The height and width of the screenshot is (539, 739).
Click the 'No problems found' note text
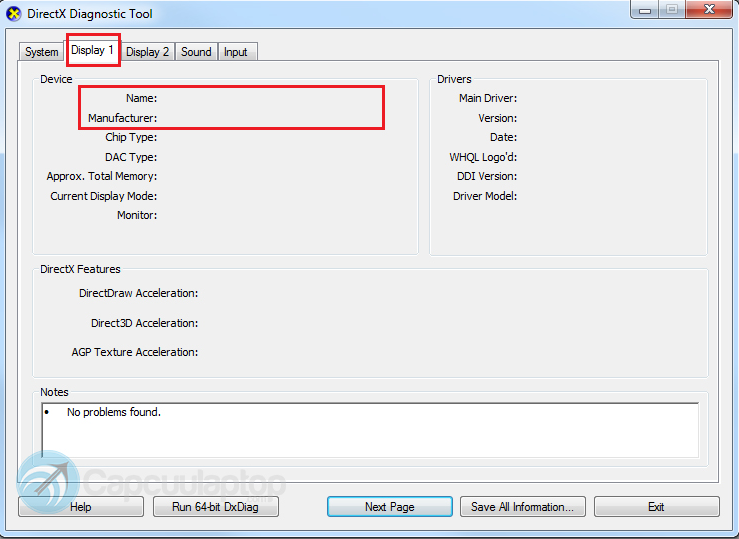coord(113,412)
